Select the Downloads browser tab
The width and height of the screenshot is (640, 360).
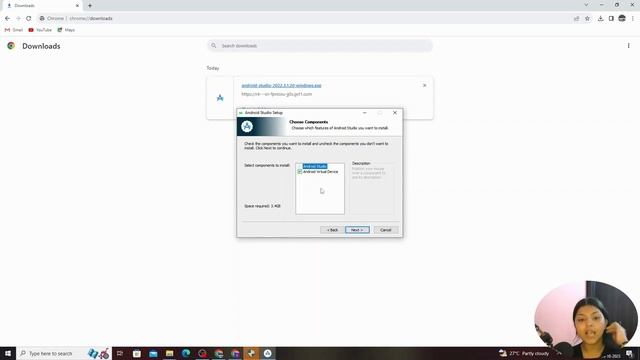click(41, 6)
